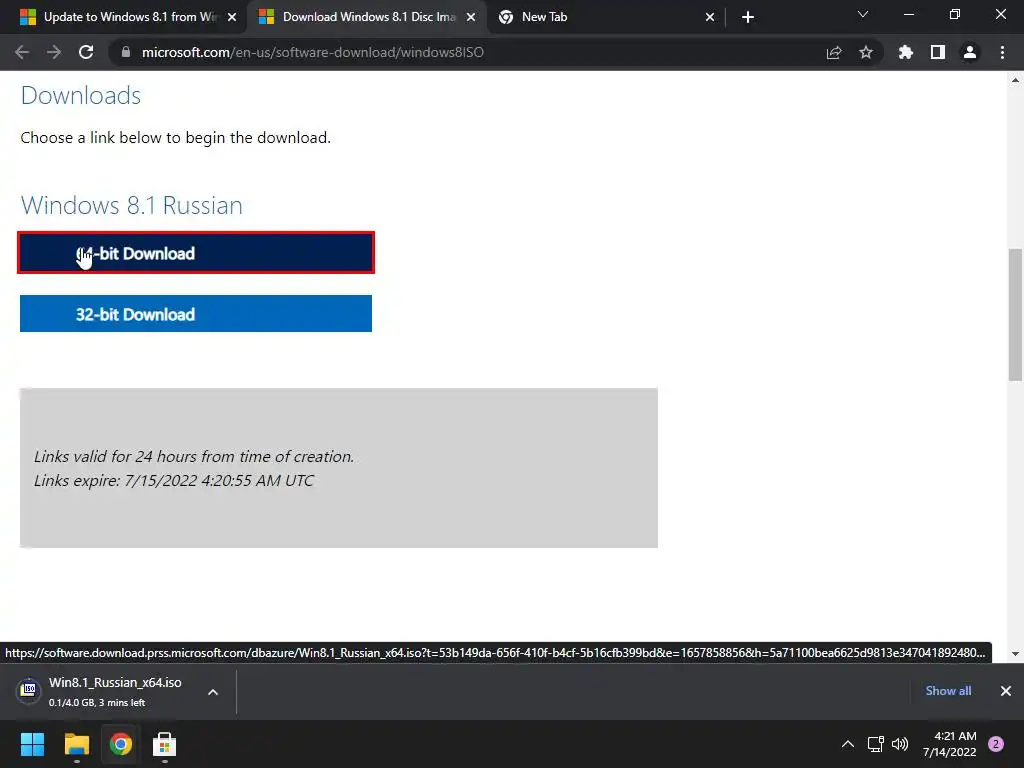Click the page vertical scrollbar thumb
This screenshot has height=768, width=1024.
point(1015,313)
